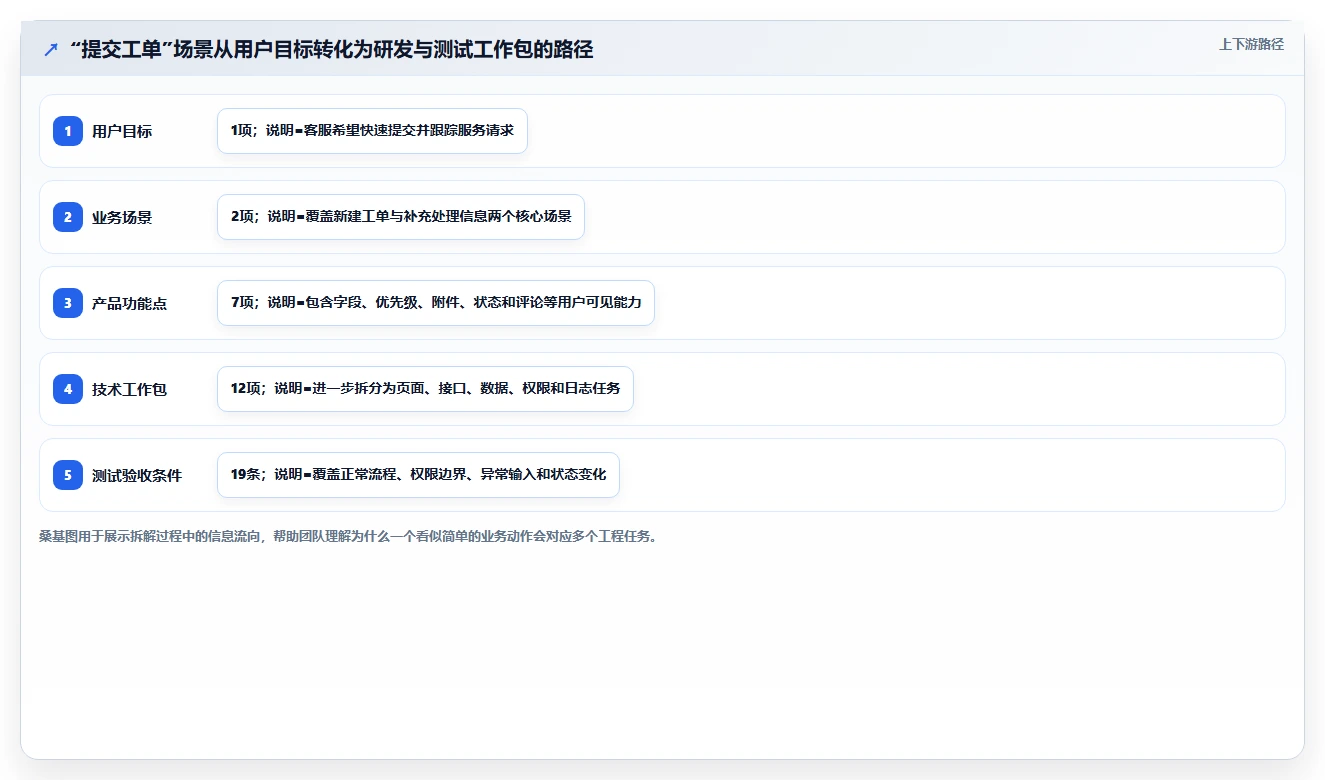Click the step 1 number badge
This screenshot has height=780, width=1325.
[x=68, y=131]
